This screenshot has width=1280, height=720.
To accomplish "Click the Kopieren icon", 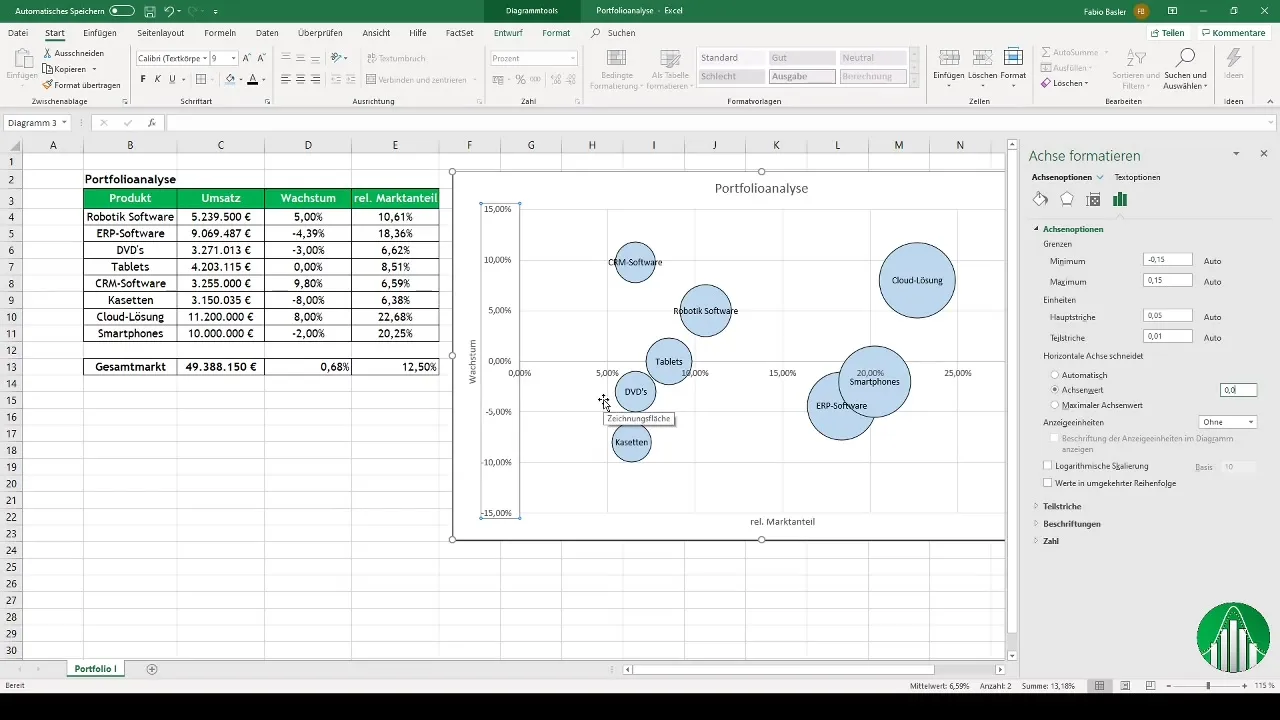I will pyautogui.click(x=48, y=69).
